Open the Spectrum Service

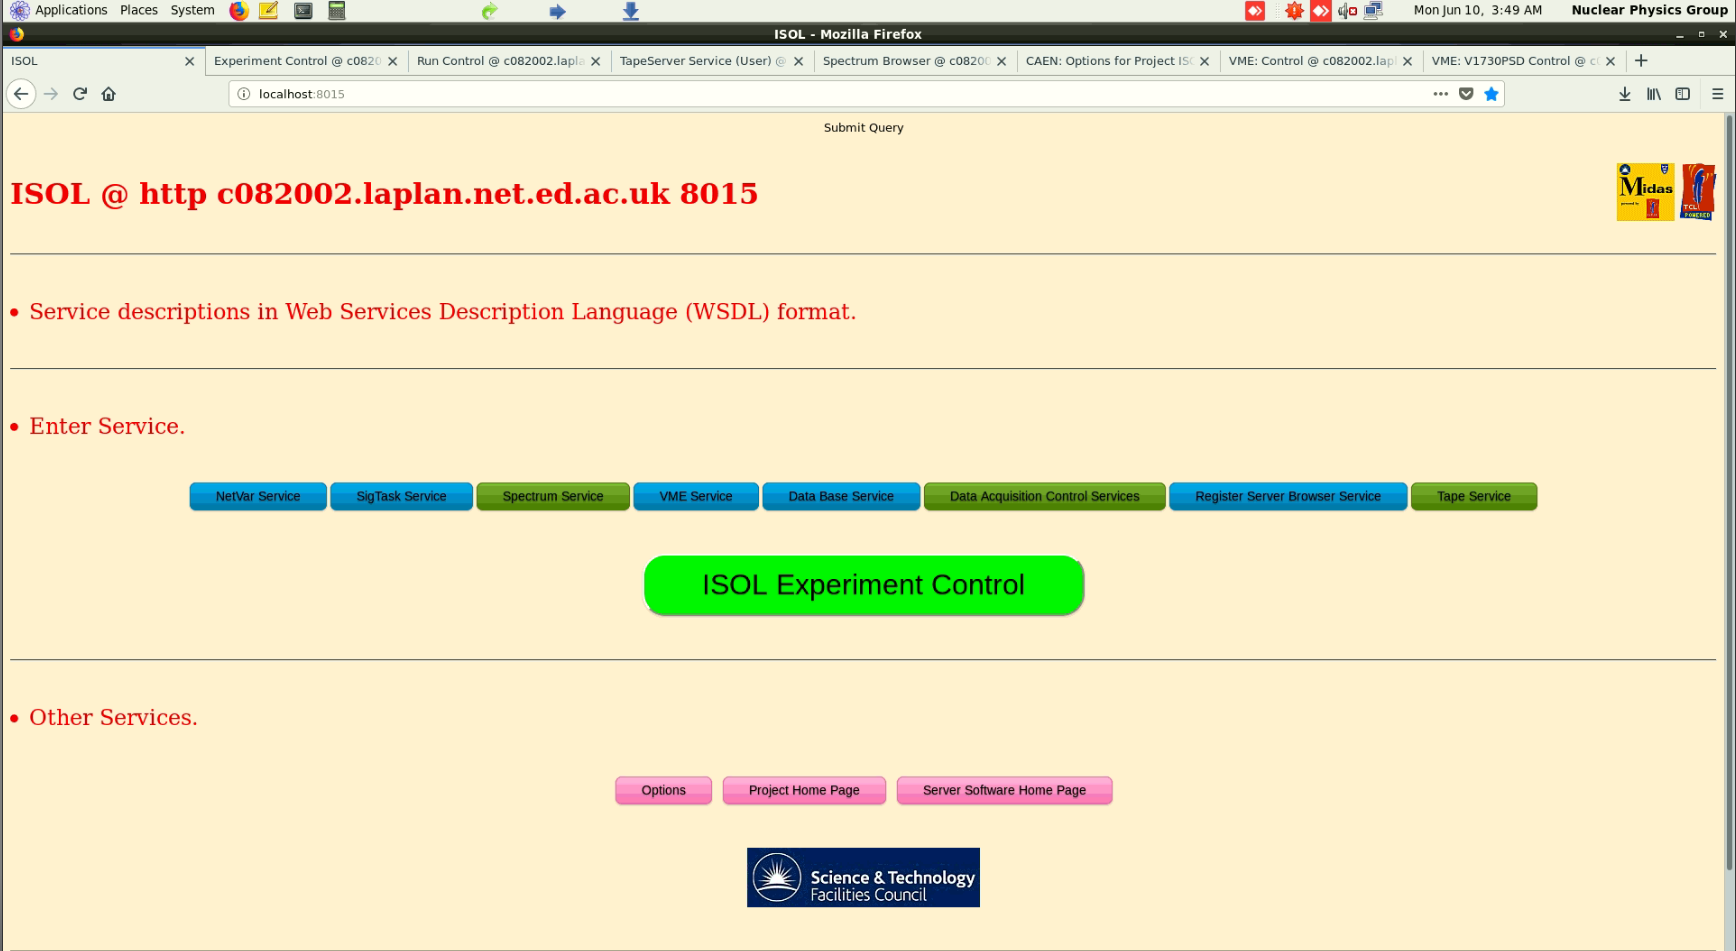(x=553, y=497)
